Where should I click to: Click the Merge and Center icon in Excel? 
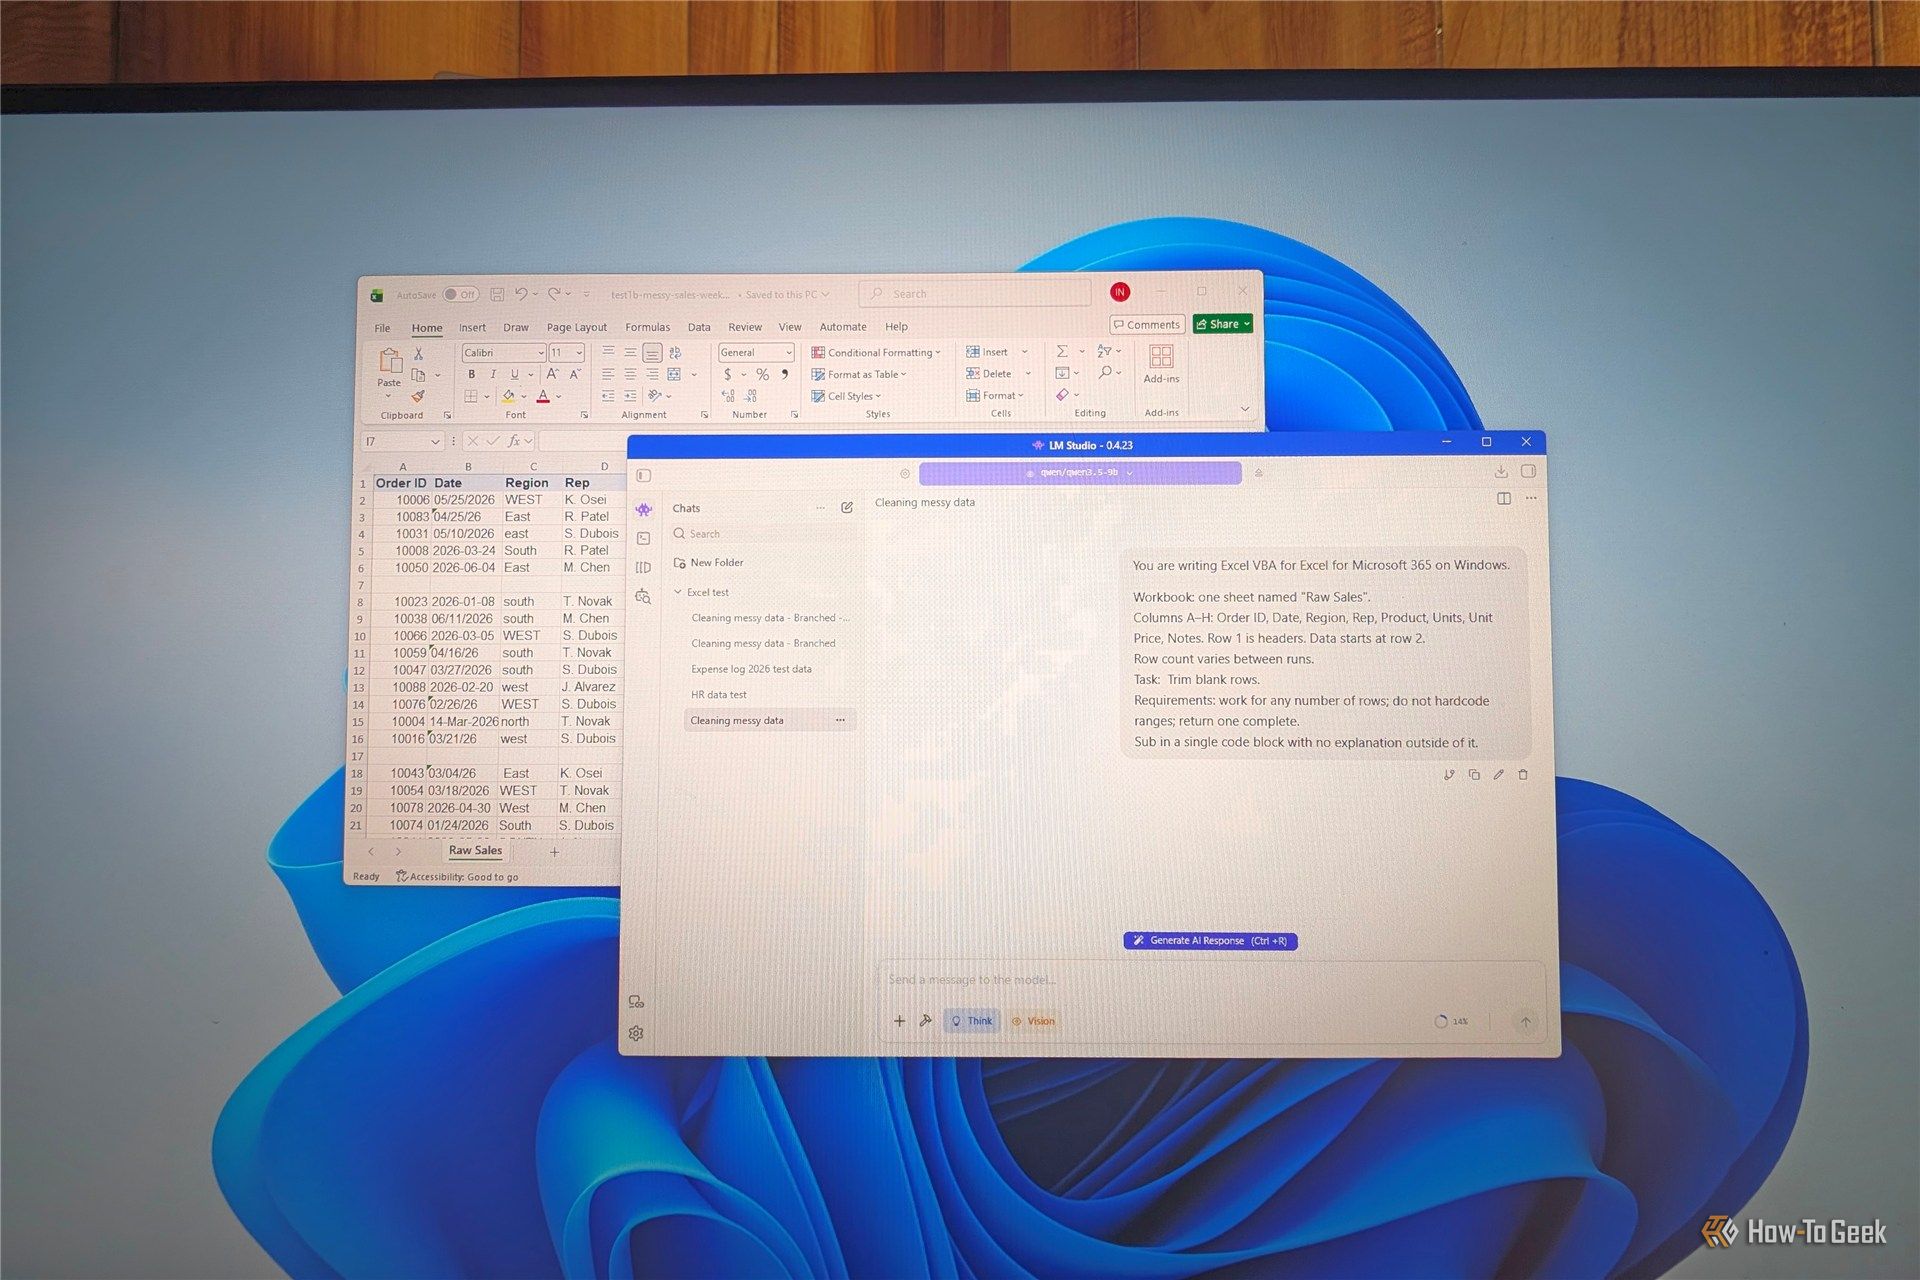[674, 374]
